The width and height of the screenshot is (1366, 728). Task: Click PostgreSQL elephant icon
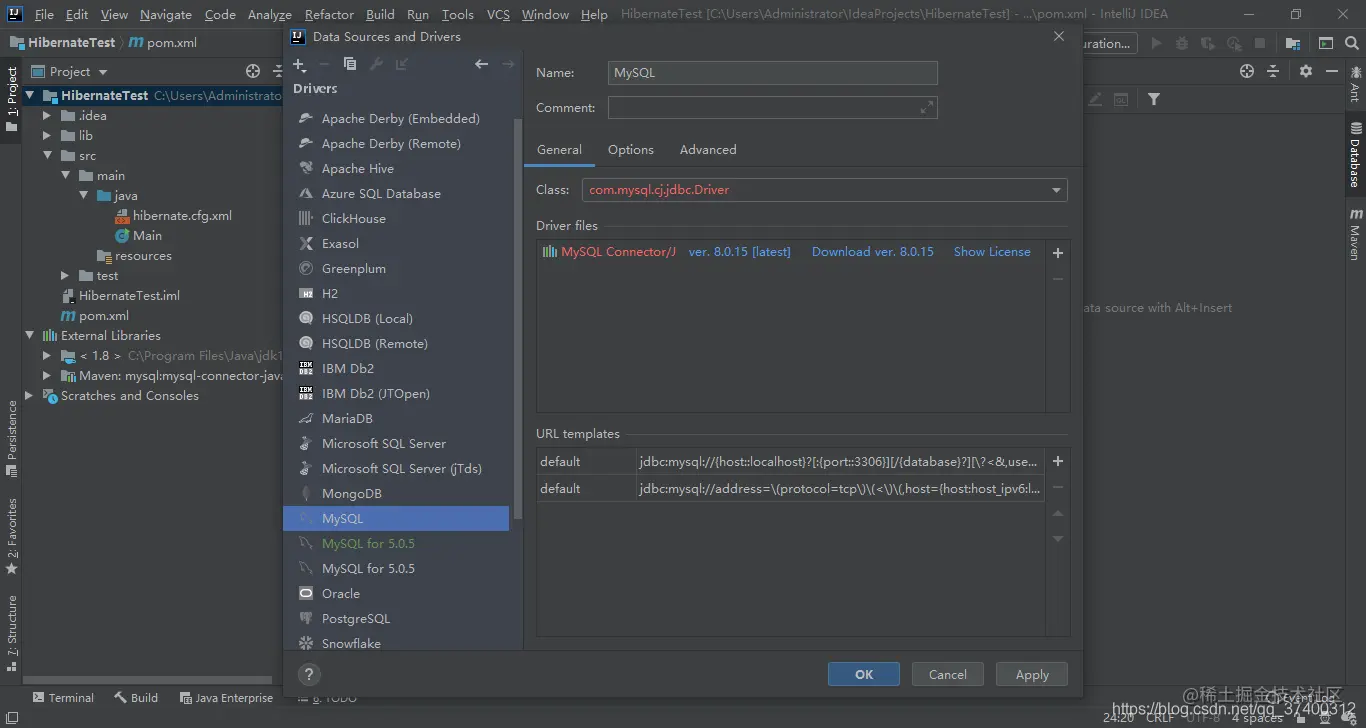306,618
